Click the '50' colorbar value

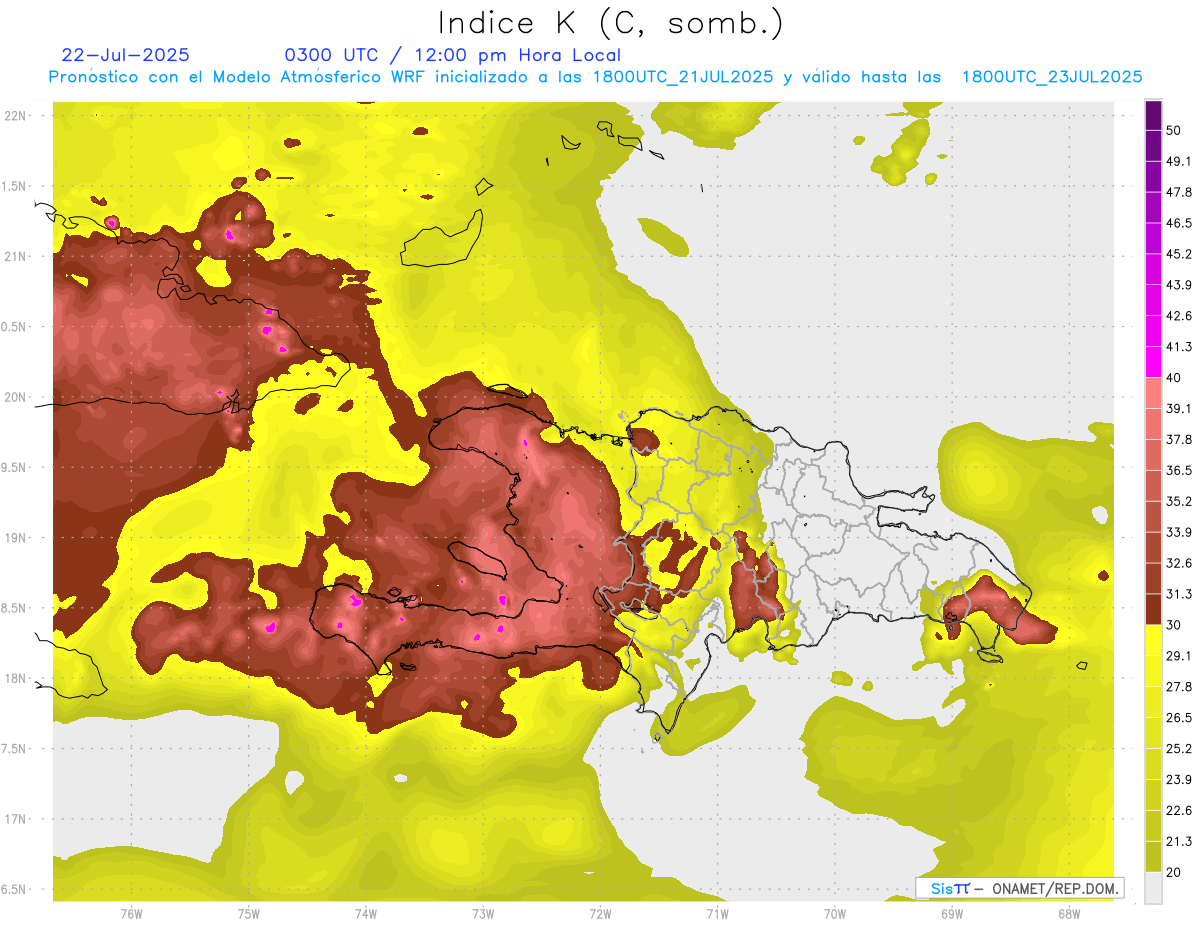click(1175, 131)
